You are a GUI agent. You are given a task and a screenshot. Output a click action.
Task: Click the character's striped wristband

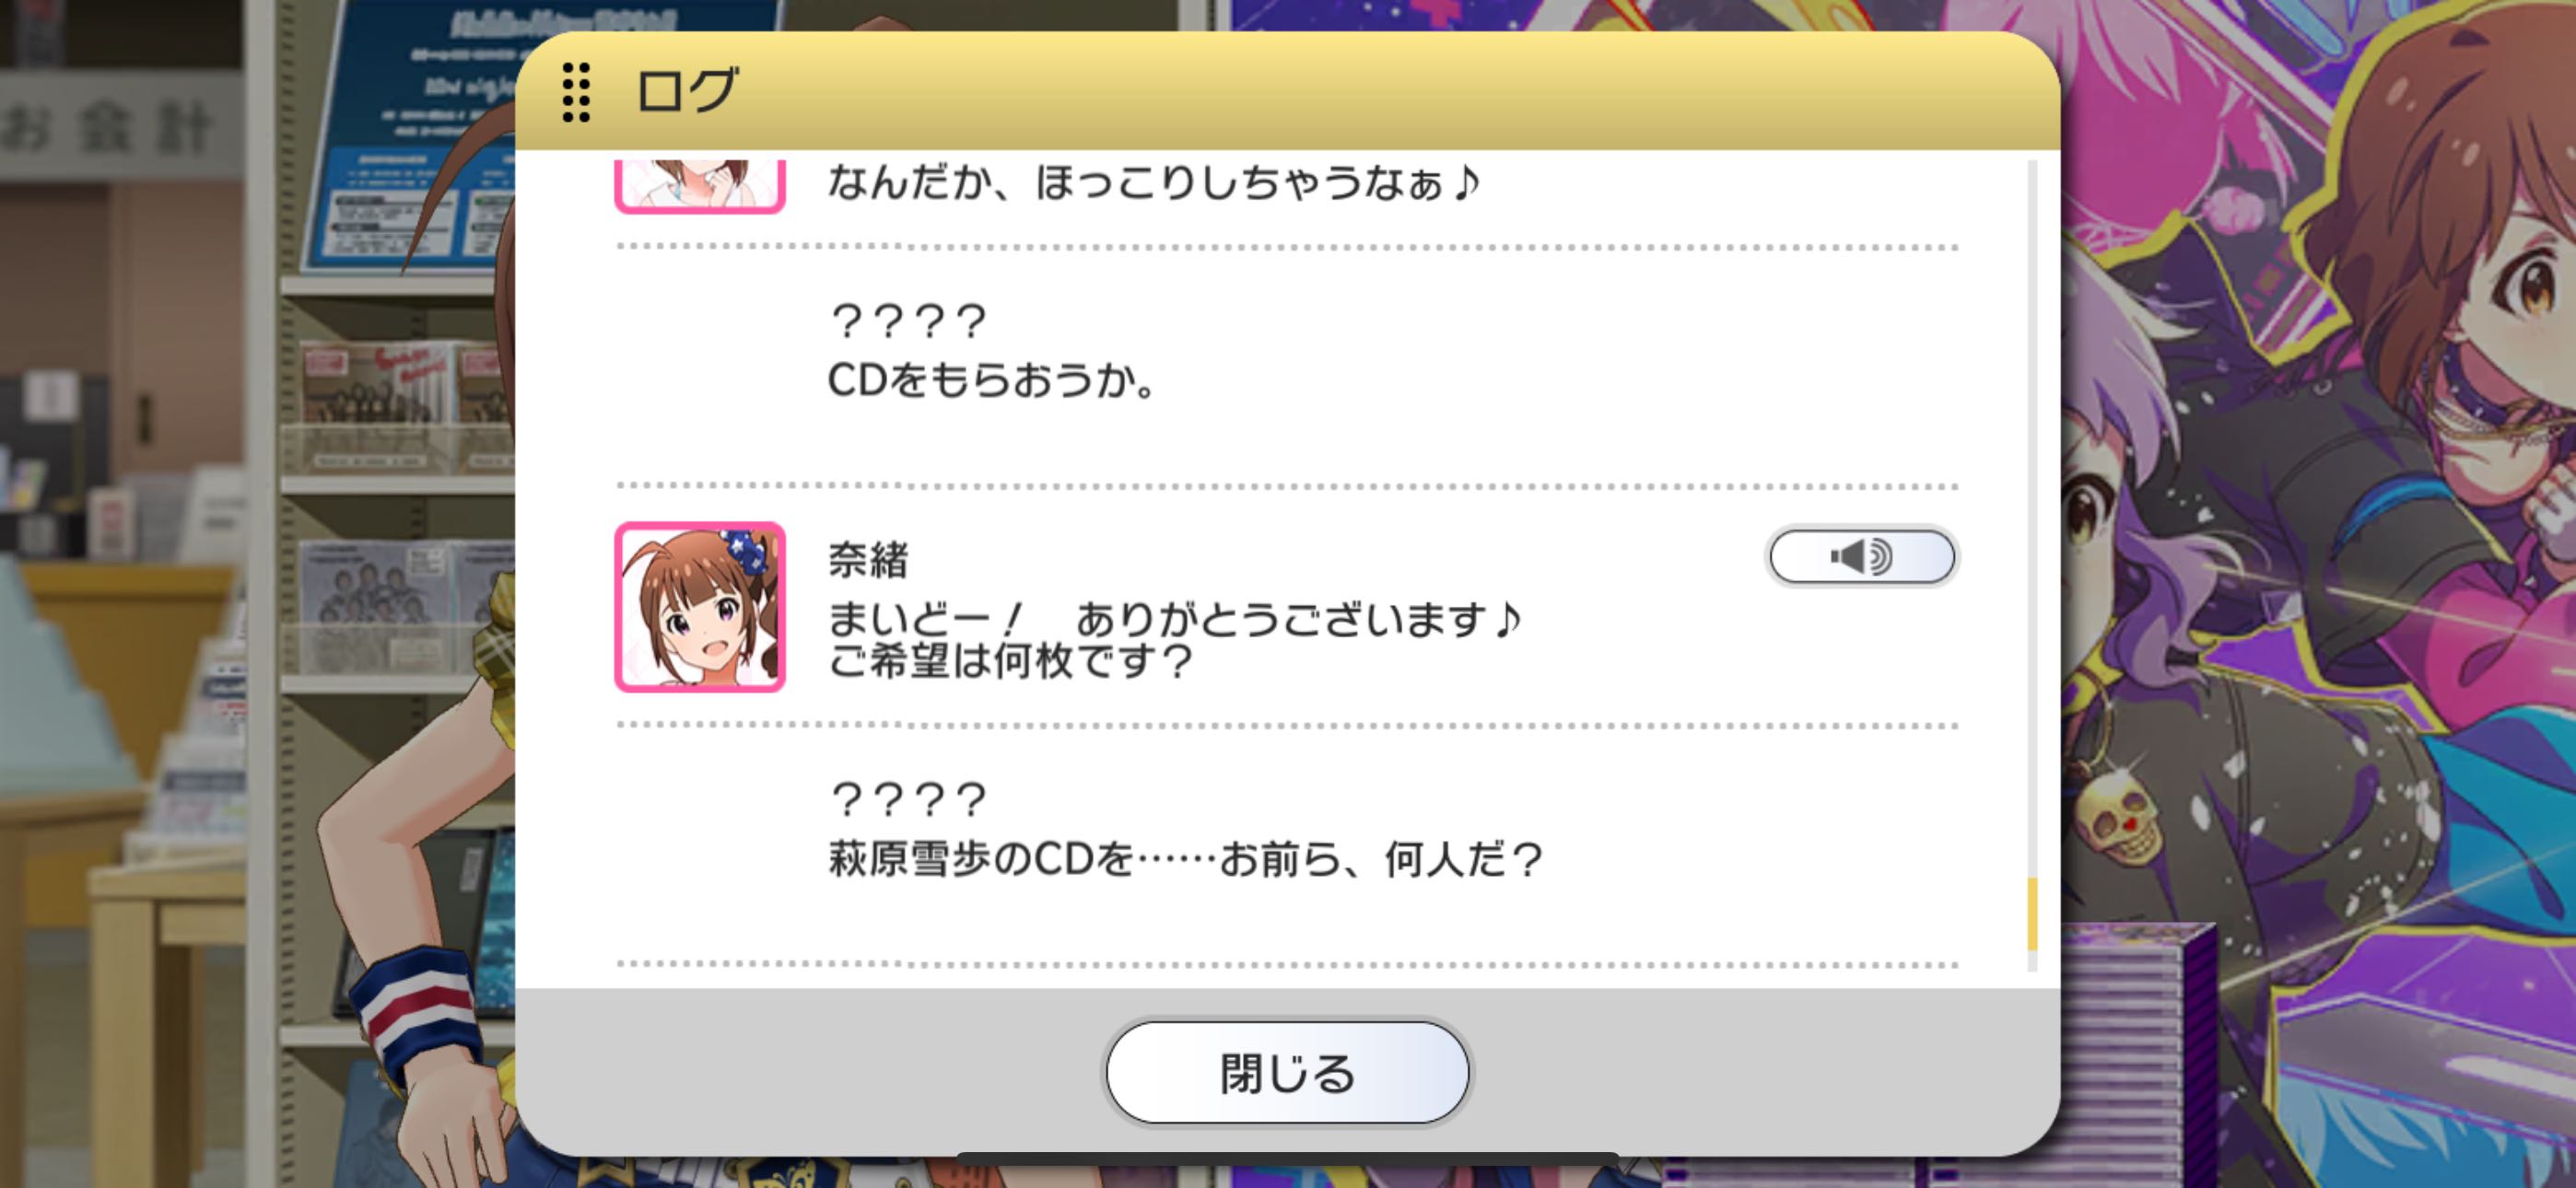coord(419,1012)
